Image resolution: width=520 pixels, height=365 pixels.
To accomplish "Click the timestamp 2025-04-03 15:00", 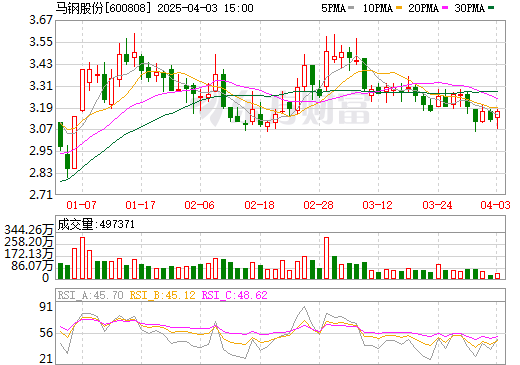I will tap(205, 8).
